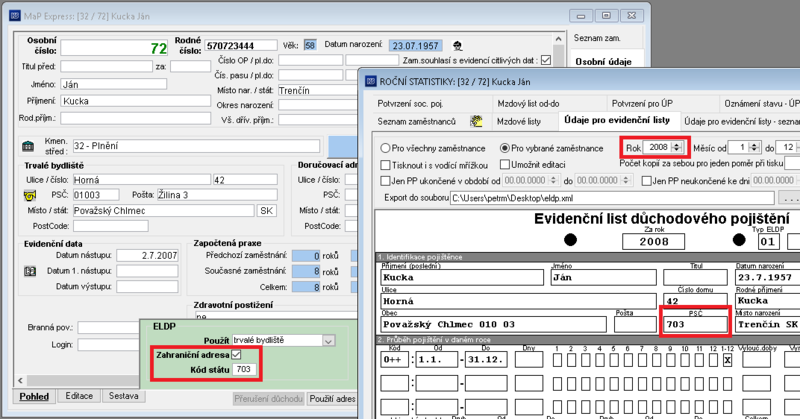Click the book icon beside Datum 1. nástupu
800x419 pixels.
pos(30,271)
